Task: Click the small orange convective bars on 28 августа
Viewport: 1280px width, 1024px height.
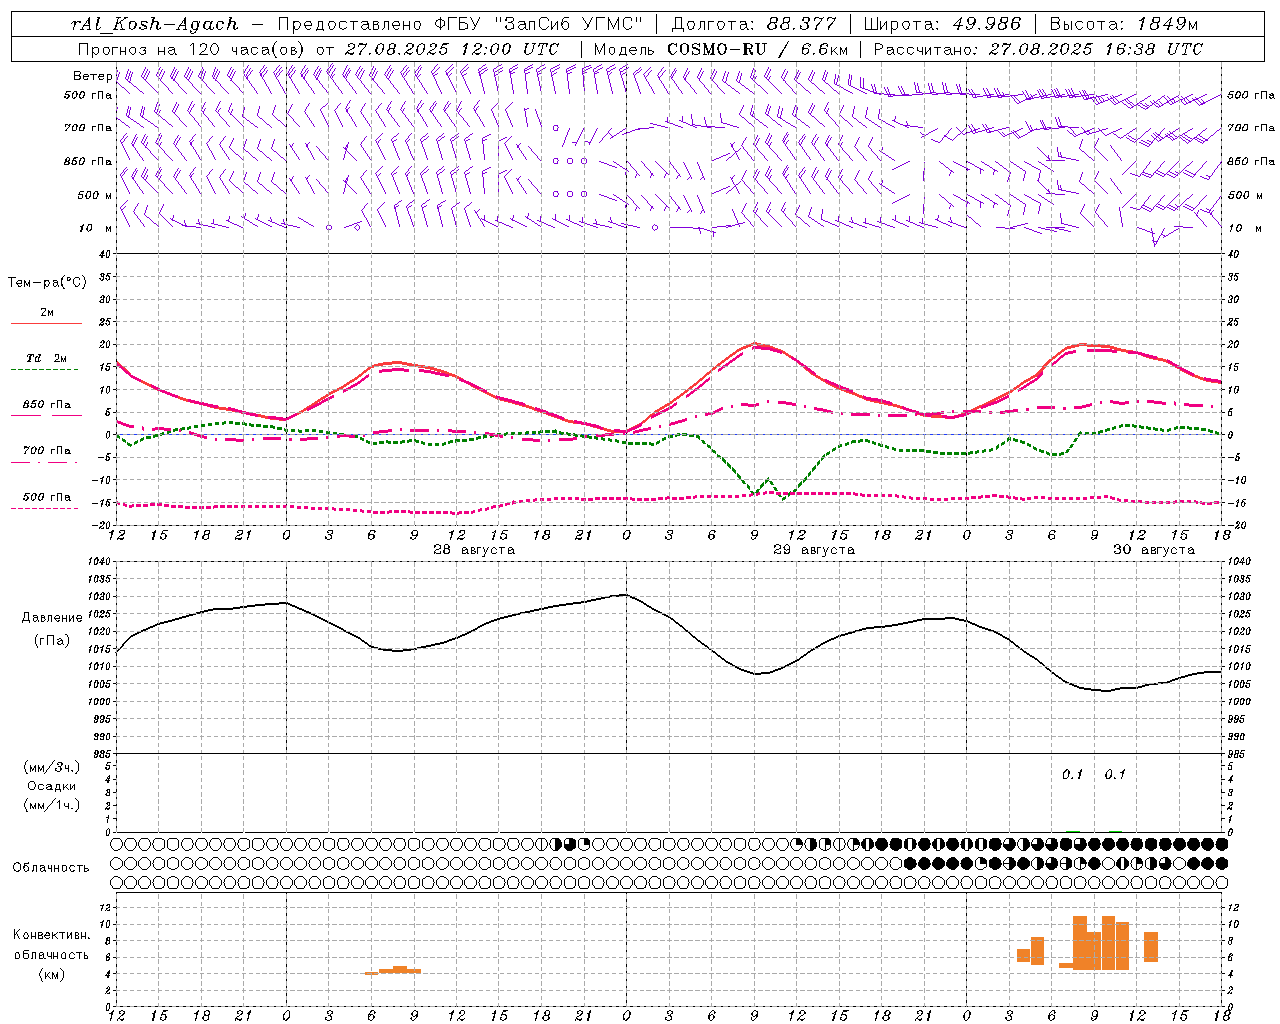Action: click(393, 970)
